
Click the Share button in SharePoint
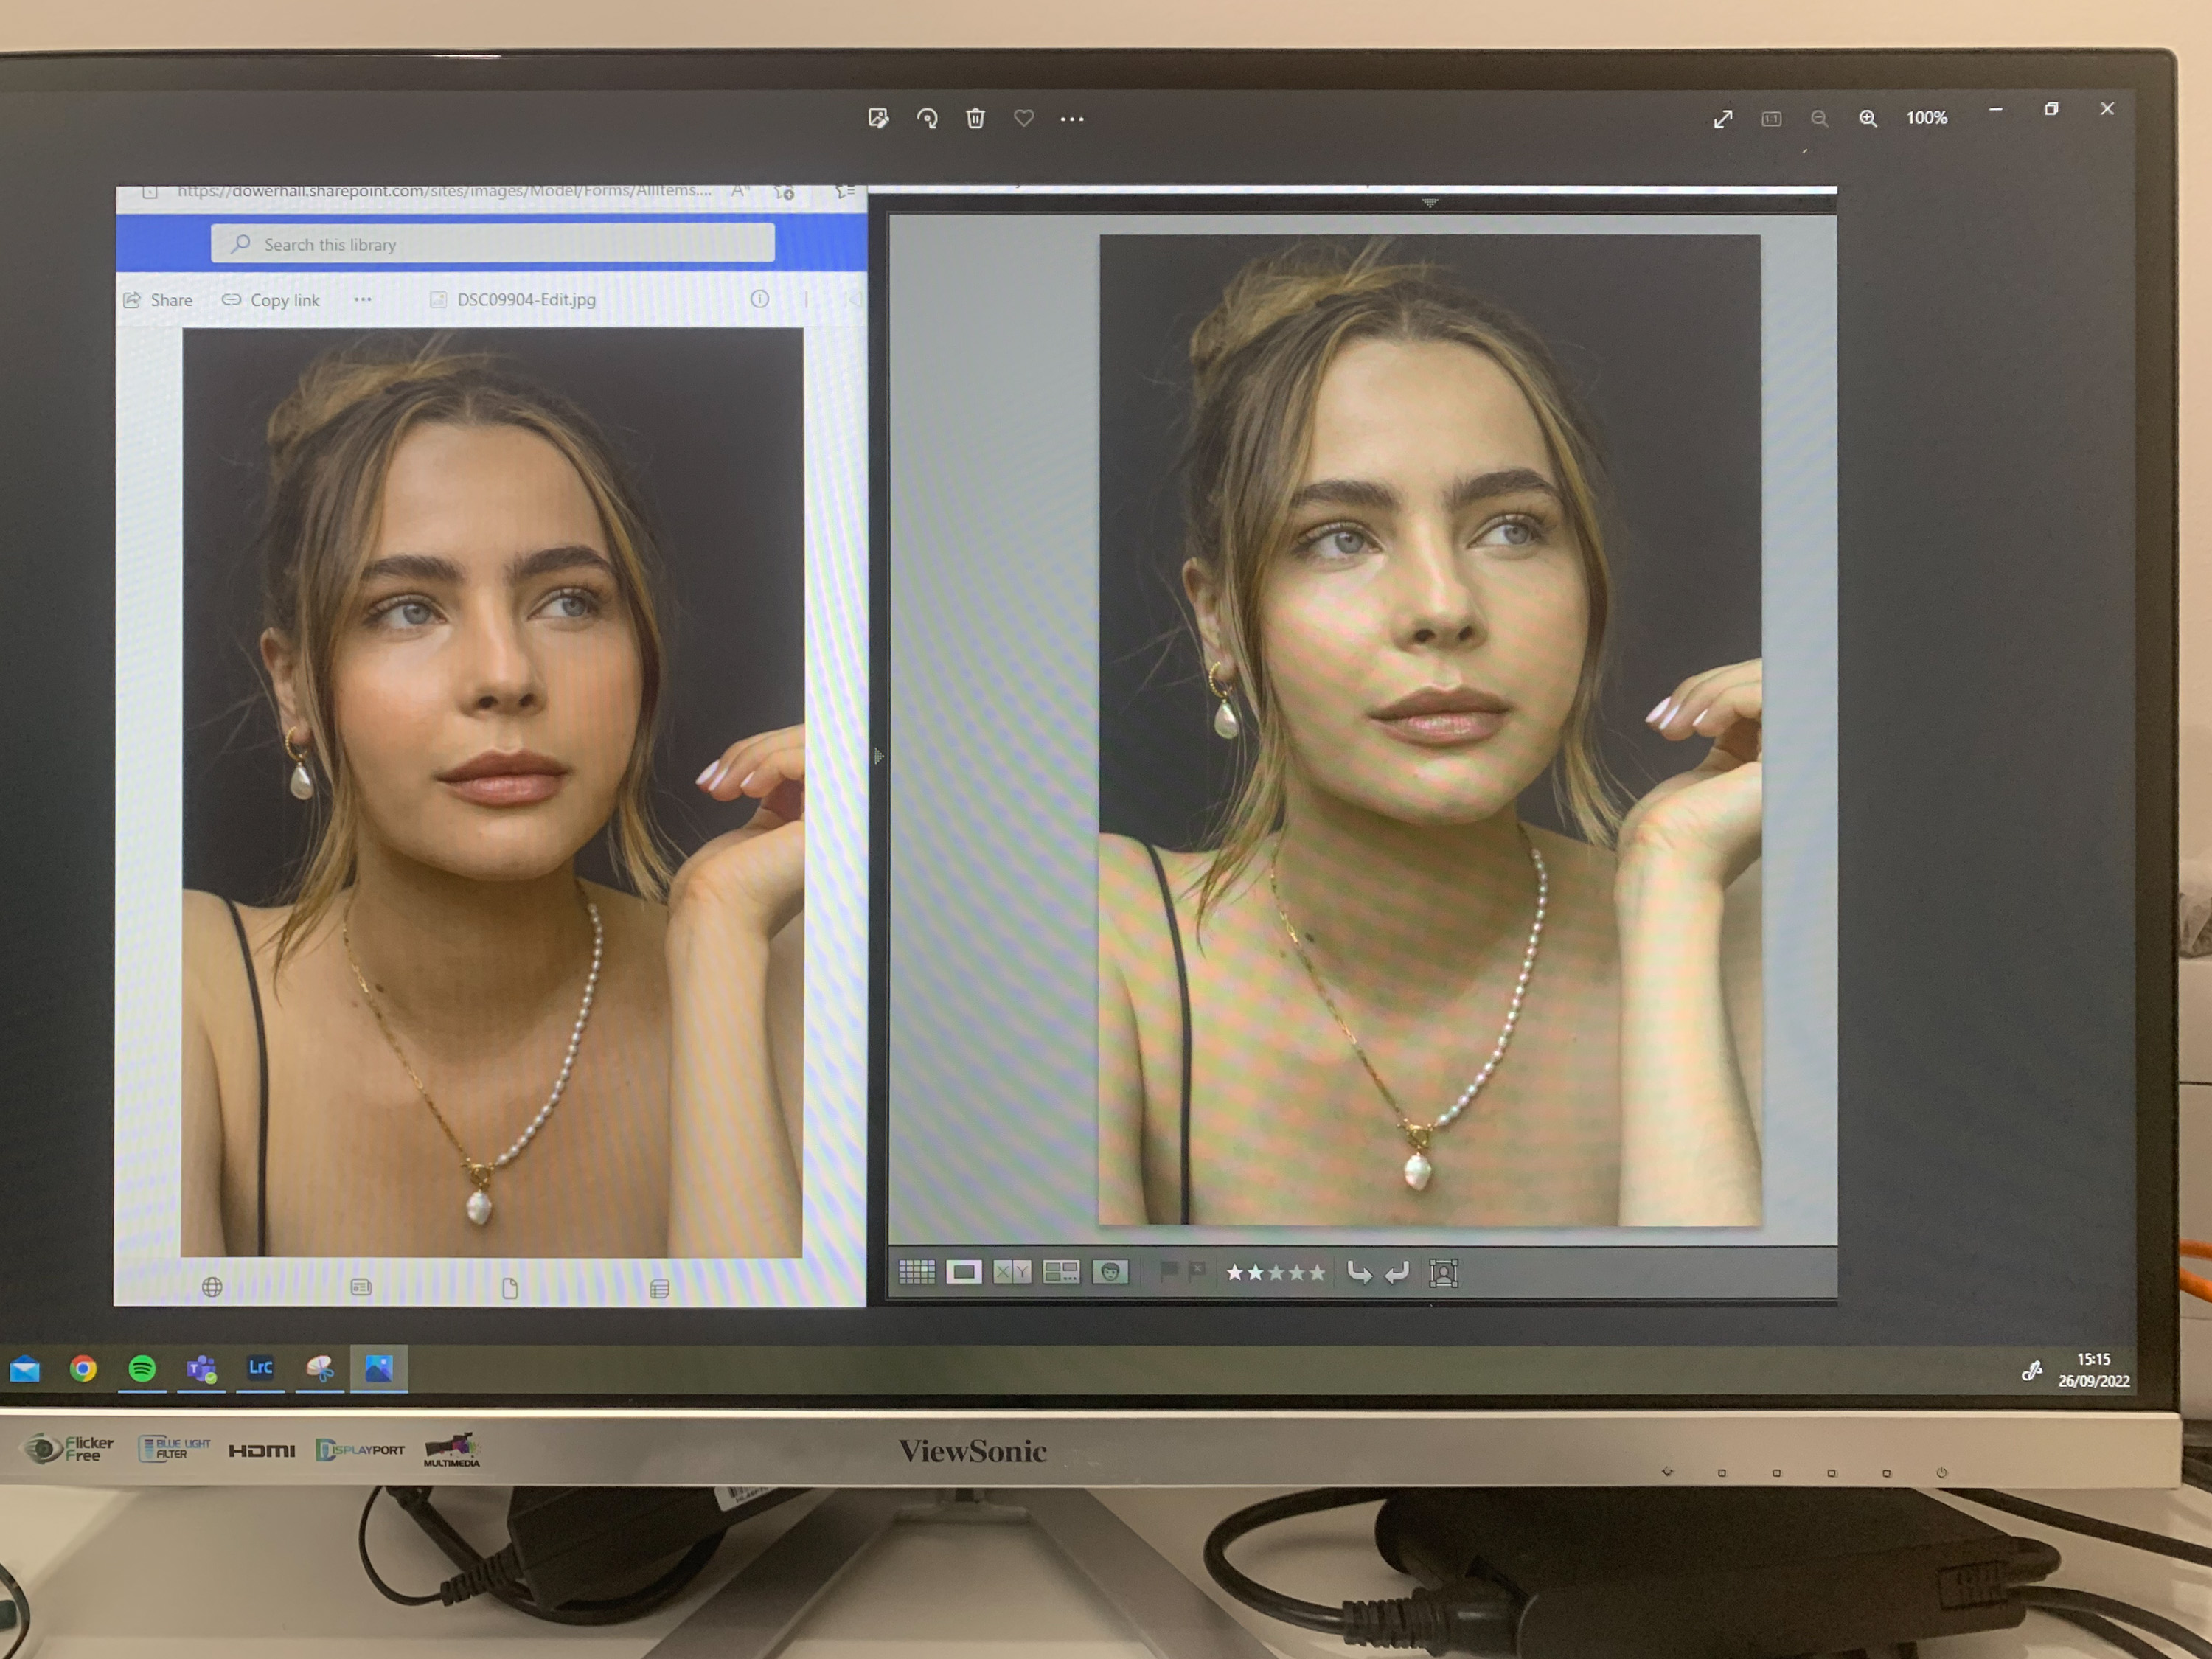tap(158, 300)
